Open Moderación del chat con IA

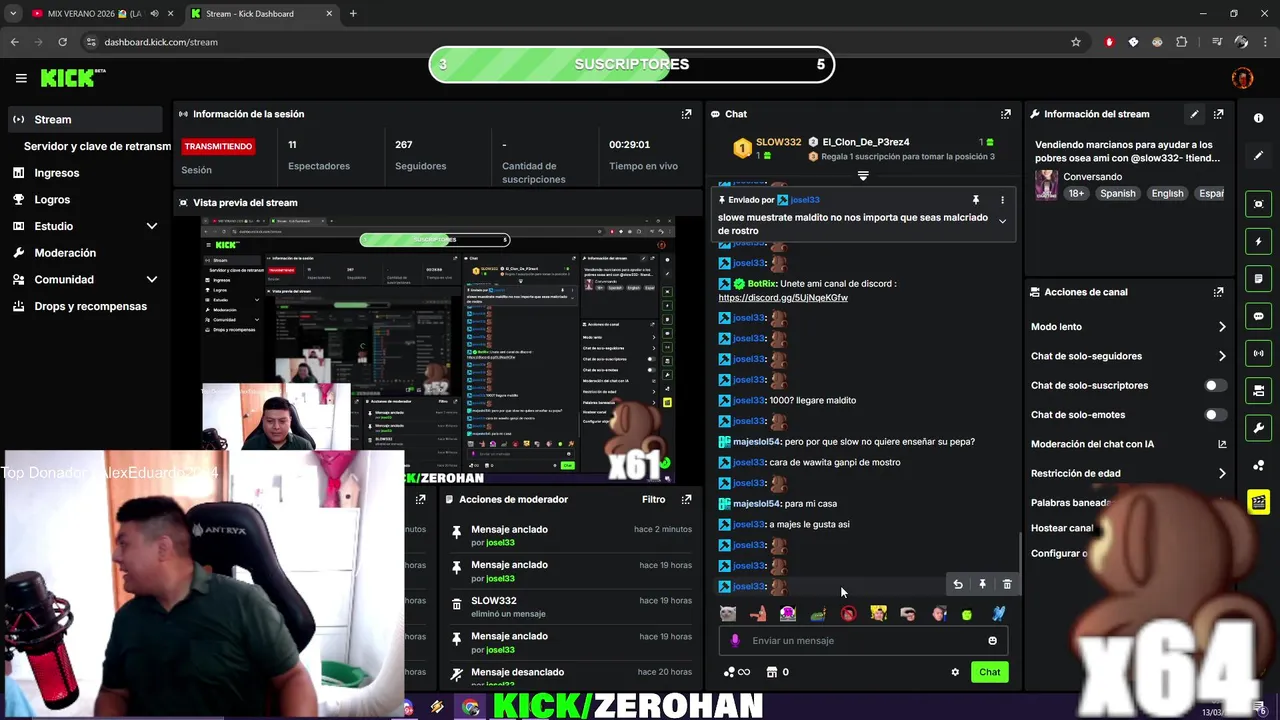[1128, 444]
